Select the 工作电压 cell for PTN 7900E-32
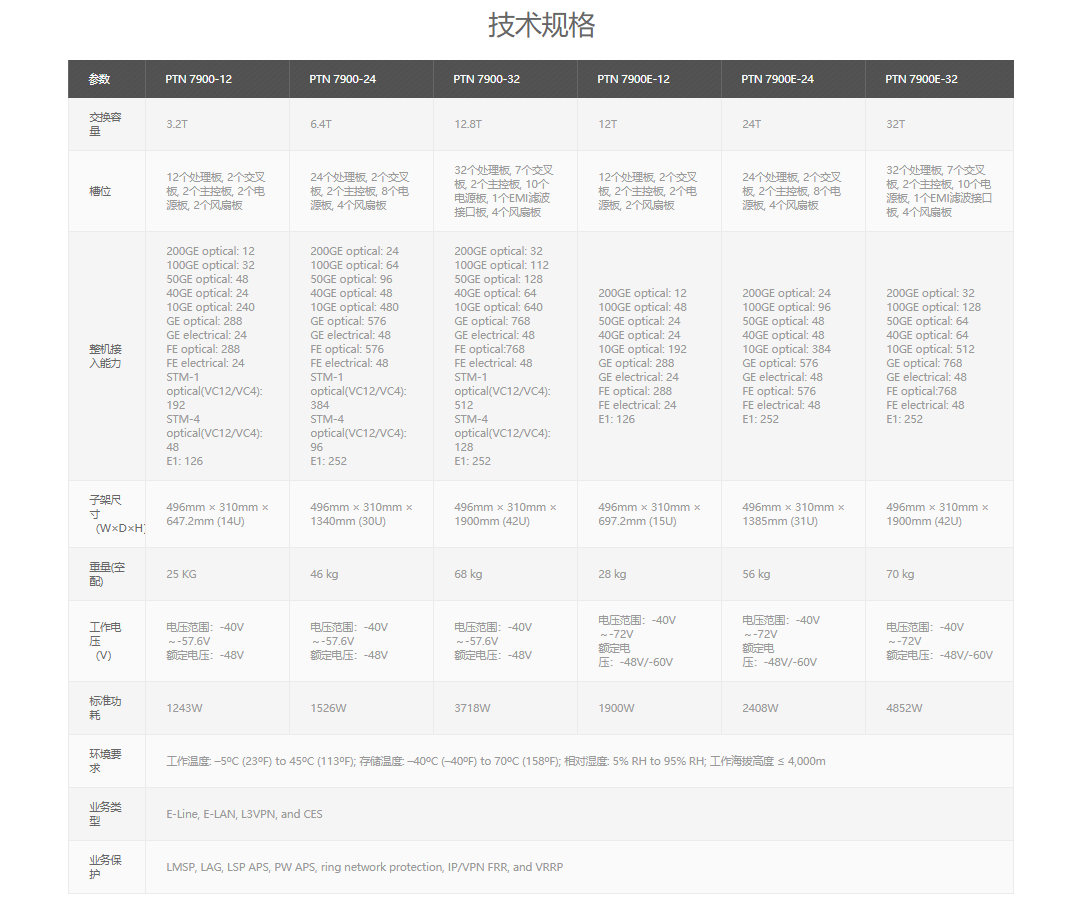The height and width of the screenshot is (903, 1068). (939, 641)
